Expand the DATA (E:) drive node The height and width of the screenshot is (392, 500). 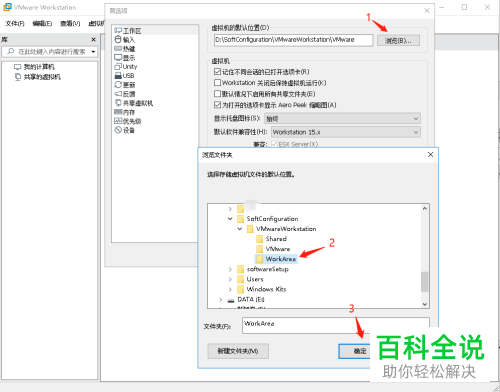click(x=220, y=300)
